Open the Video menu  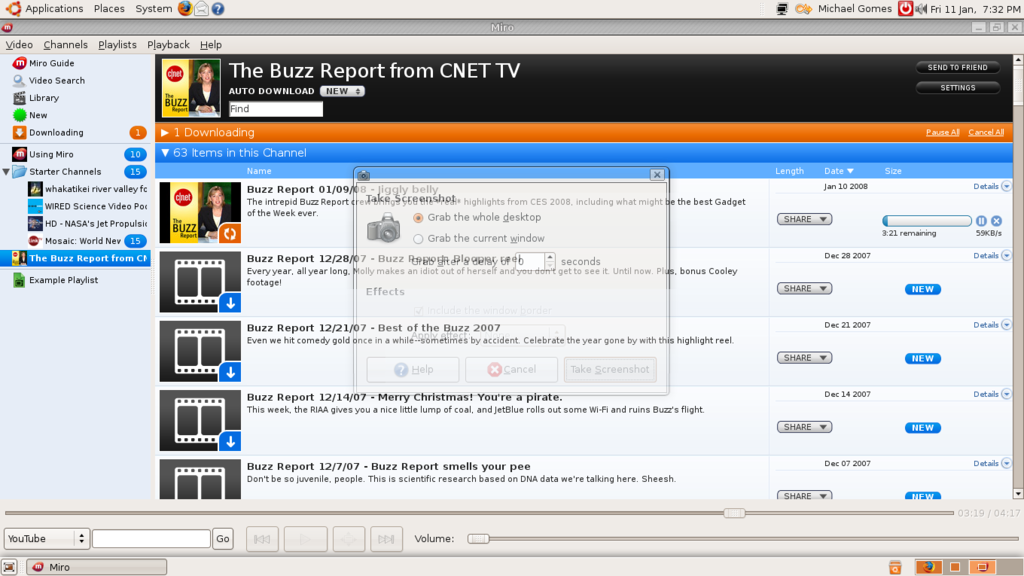click(x=19, y=45)
